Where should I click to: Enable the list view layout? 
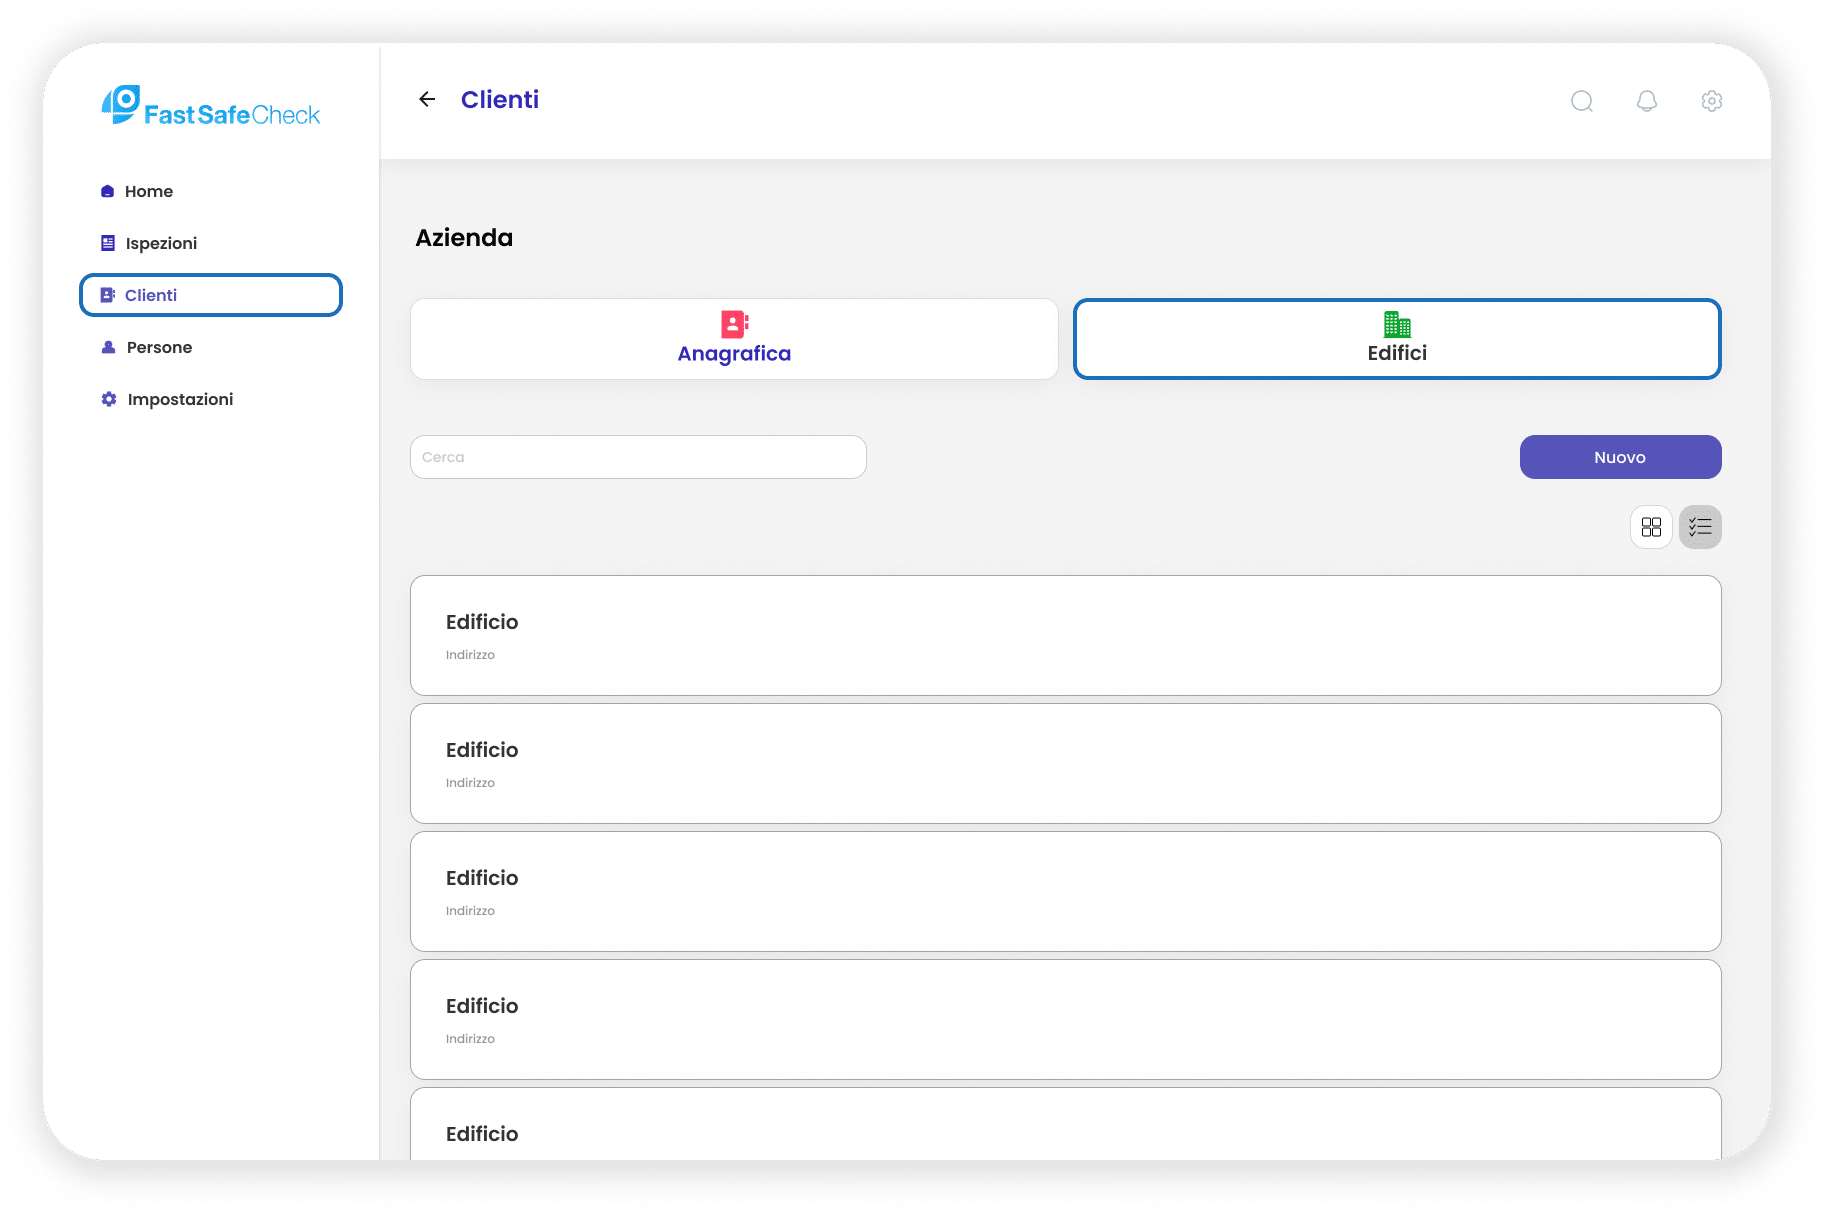pyautogui.click(x=1700, y=527)
